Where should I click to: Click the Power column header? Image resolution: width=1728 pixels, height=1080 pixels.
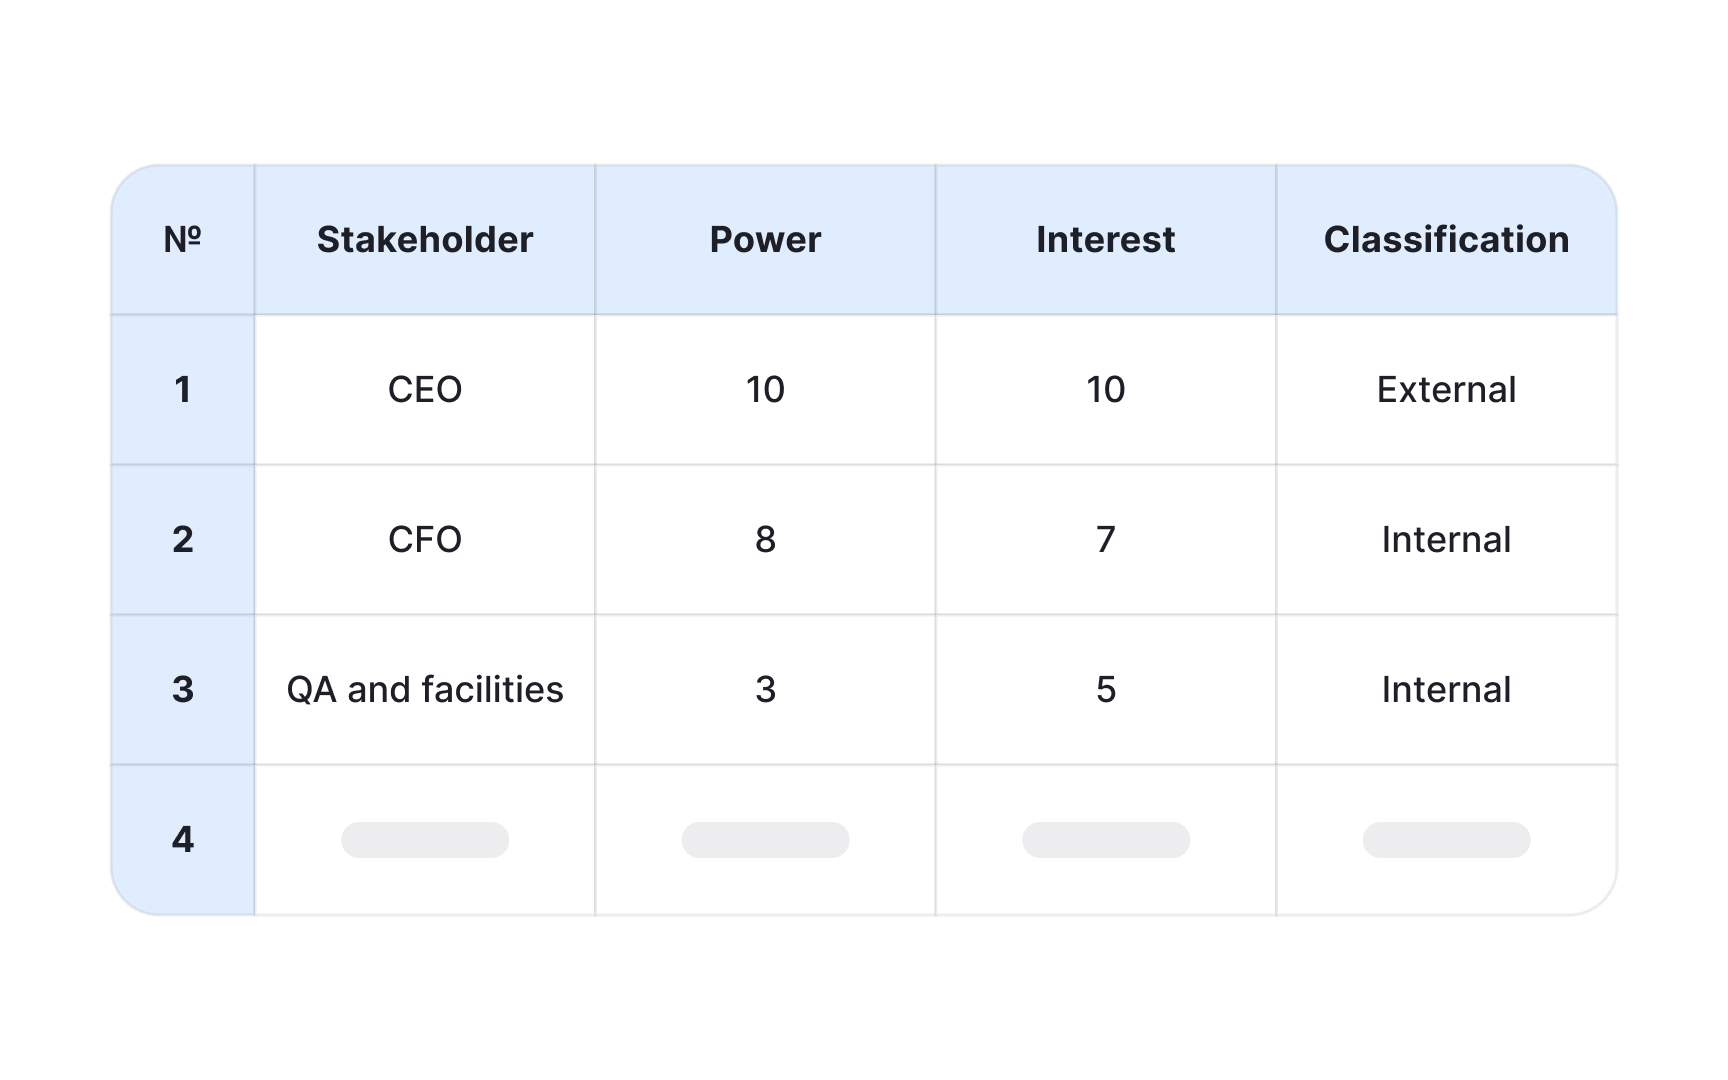765,240
